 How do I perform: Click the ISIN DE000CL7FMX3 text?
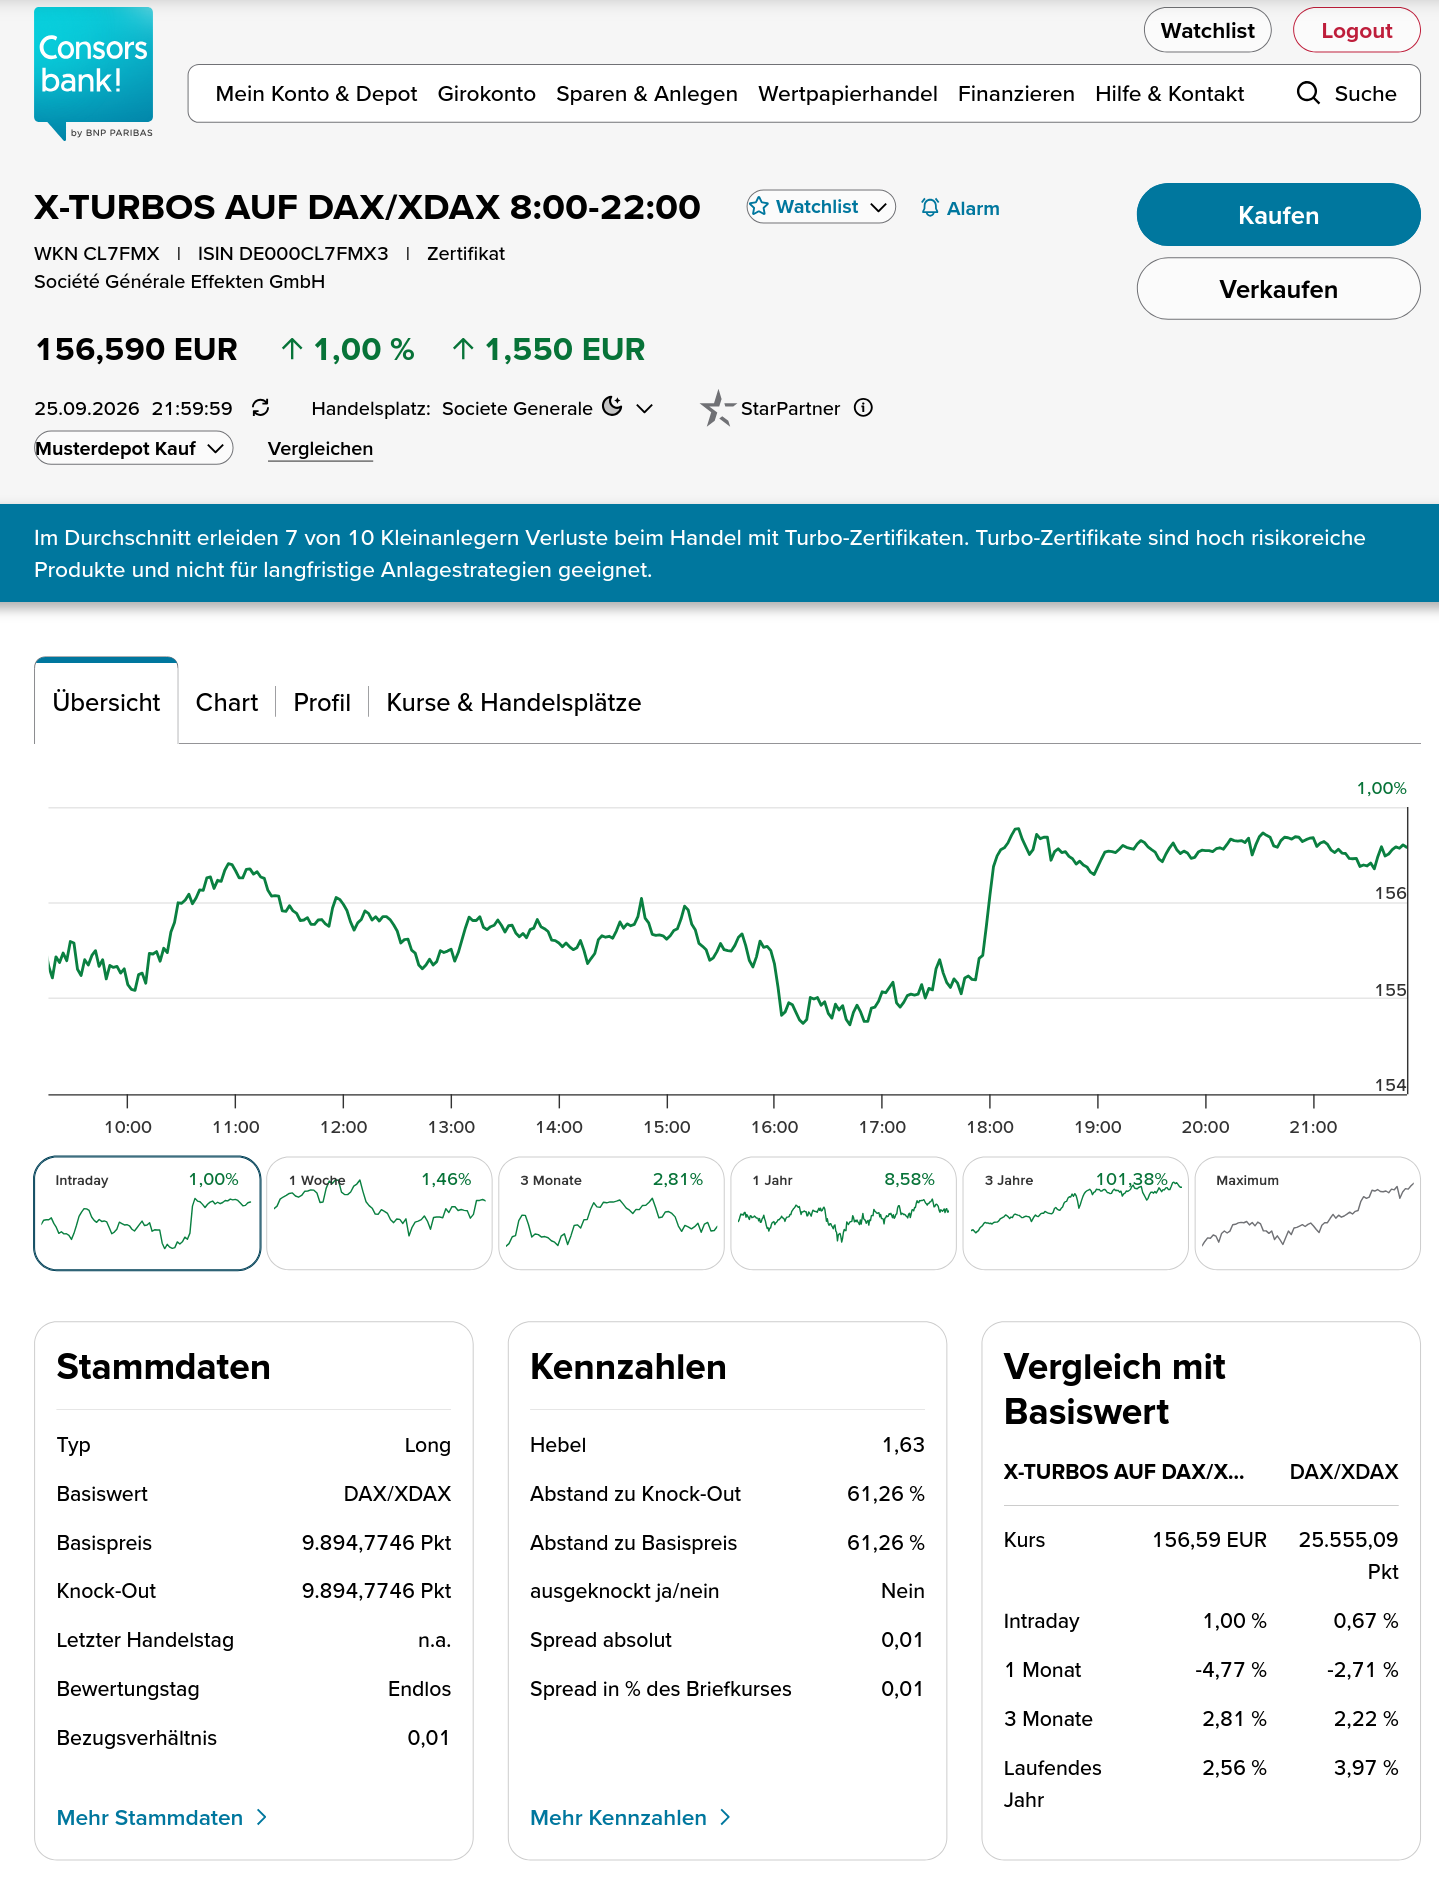tap(293, 254)
